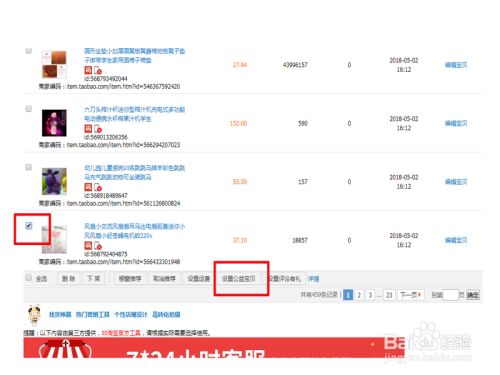Click the red square icon in the 37.10 item row
500x375 pixels.
click(x=88, y=246)
